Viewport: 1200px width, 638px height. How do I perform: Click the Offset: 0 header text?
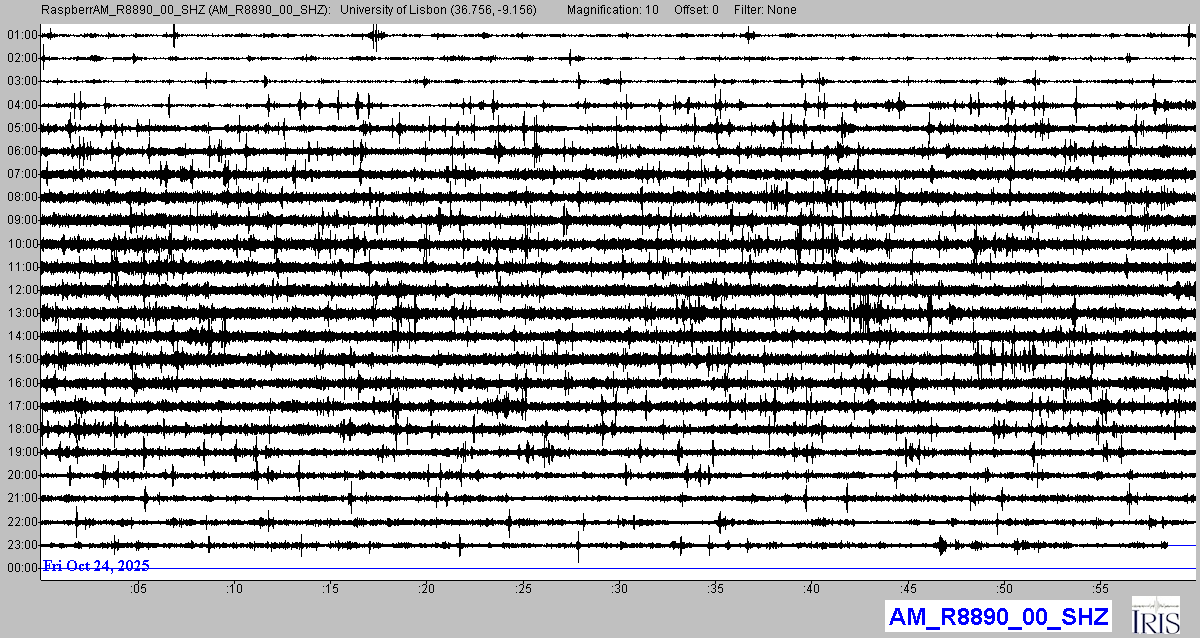[697, 9]
